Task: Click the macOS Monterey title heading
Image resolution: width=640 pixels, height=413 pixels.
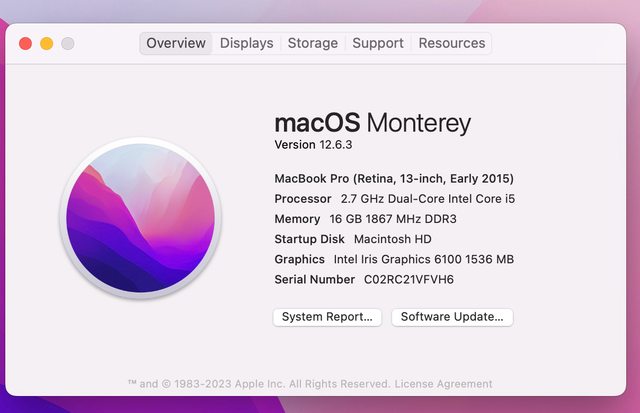Action: coord(372,123)
